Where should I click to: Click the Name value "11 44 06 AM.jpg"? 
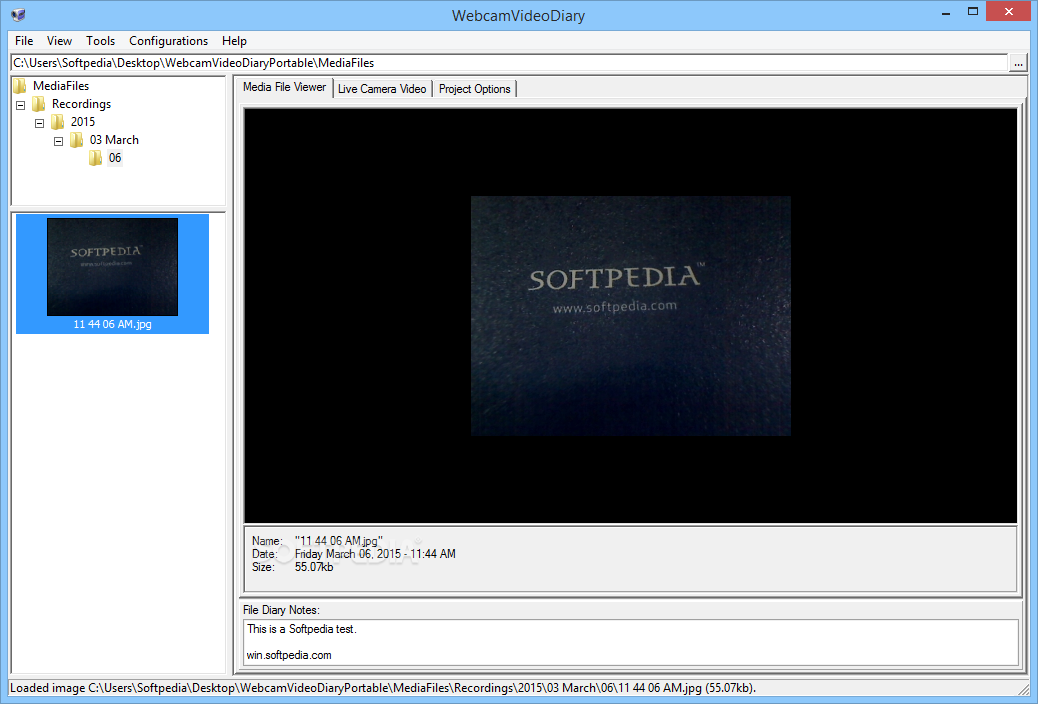pos(338,541)
